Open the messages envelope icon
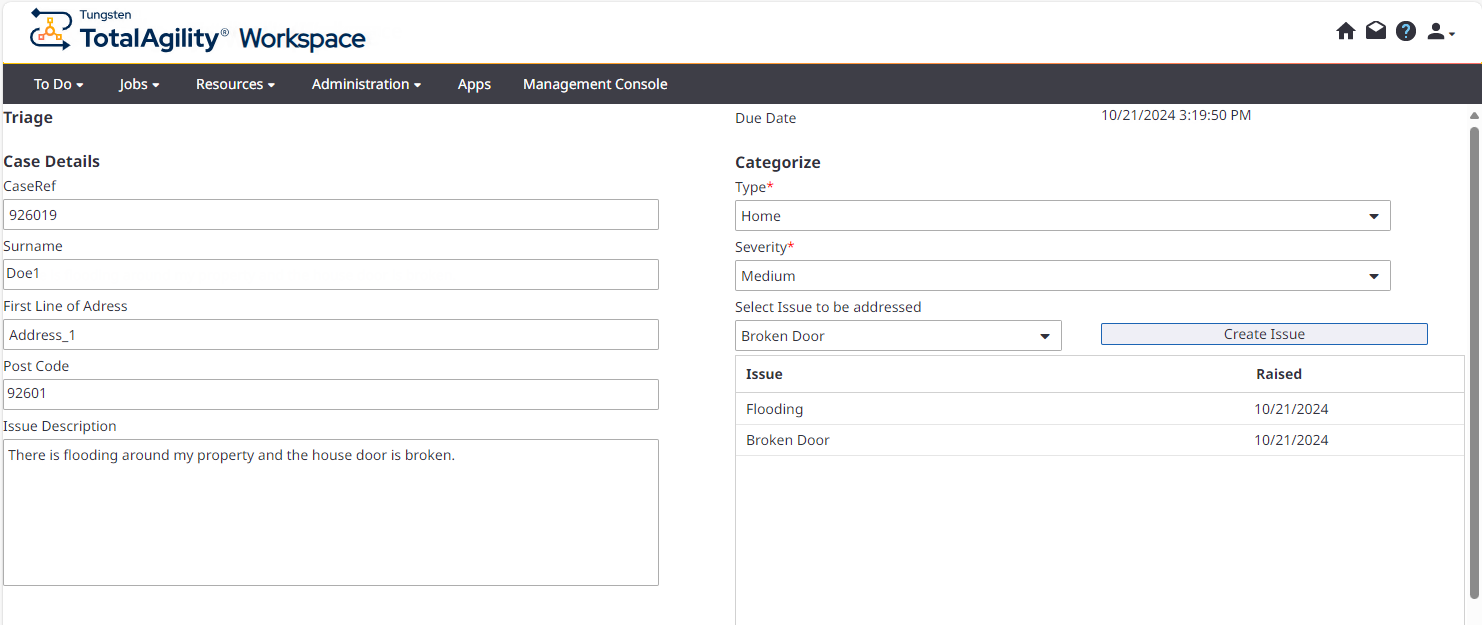Viewport: 1482px width, 625px height. tap(1376, 31)
